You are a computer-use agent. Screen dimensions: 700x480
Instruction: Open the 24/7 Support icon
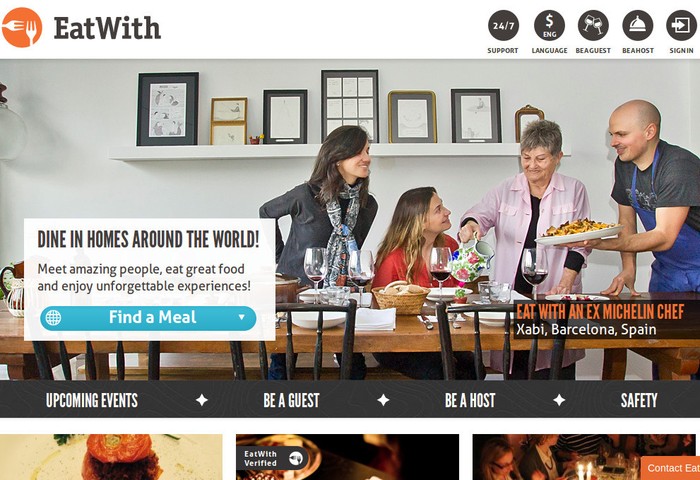(x=503, y=25)
